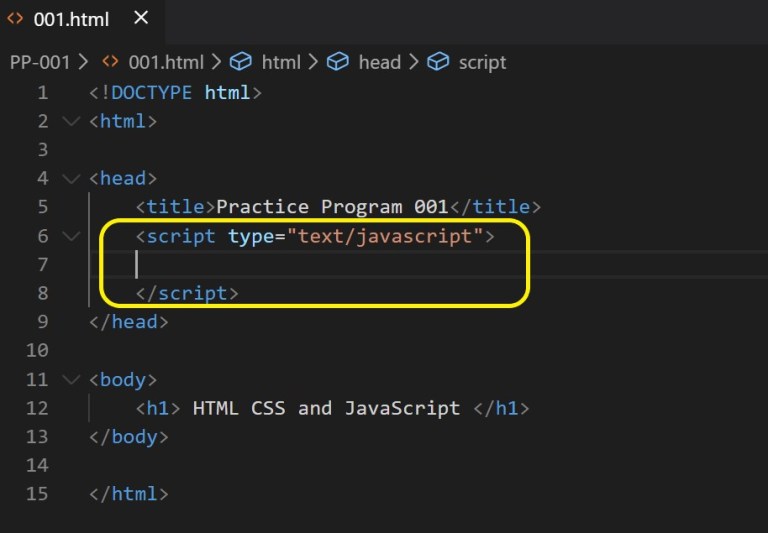Click line number 15 in the gutter
The width and height of the screenshot is (768, 533).
coord(37,494)
